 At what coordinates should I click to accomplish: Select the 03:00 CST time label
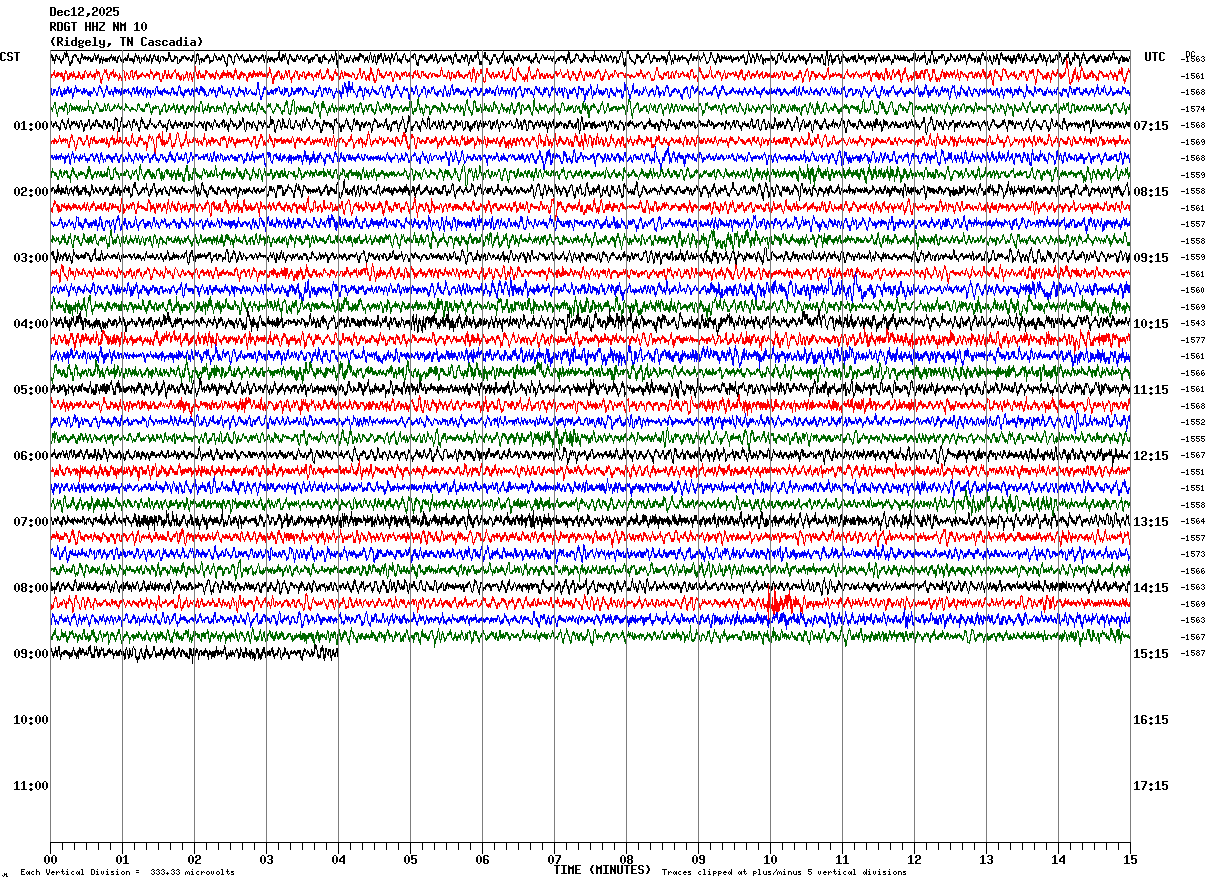coord(30,258)
